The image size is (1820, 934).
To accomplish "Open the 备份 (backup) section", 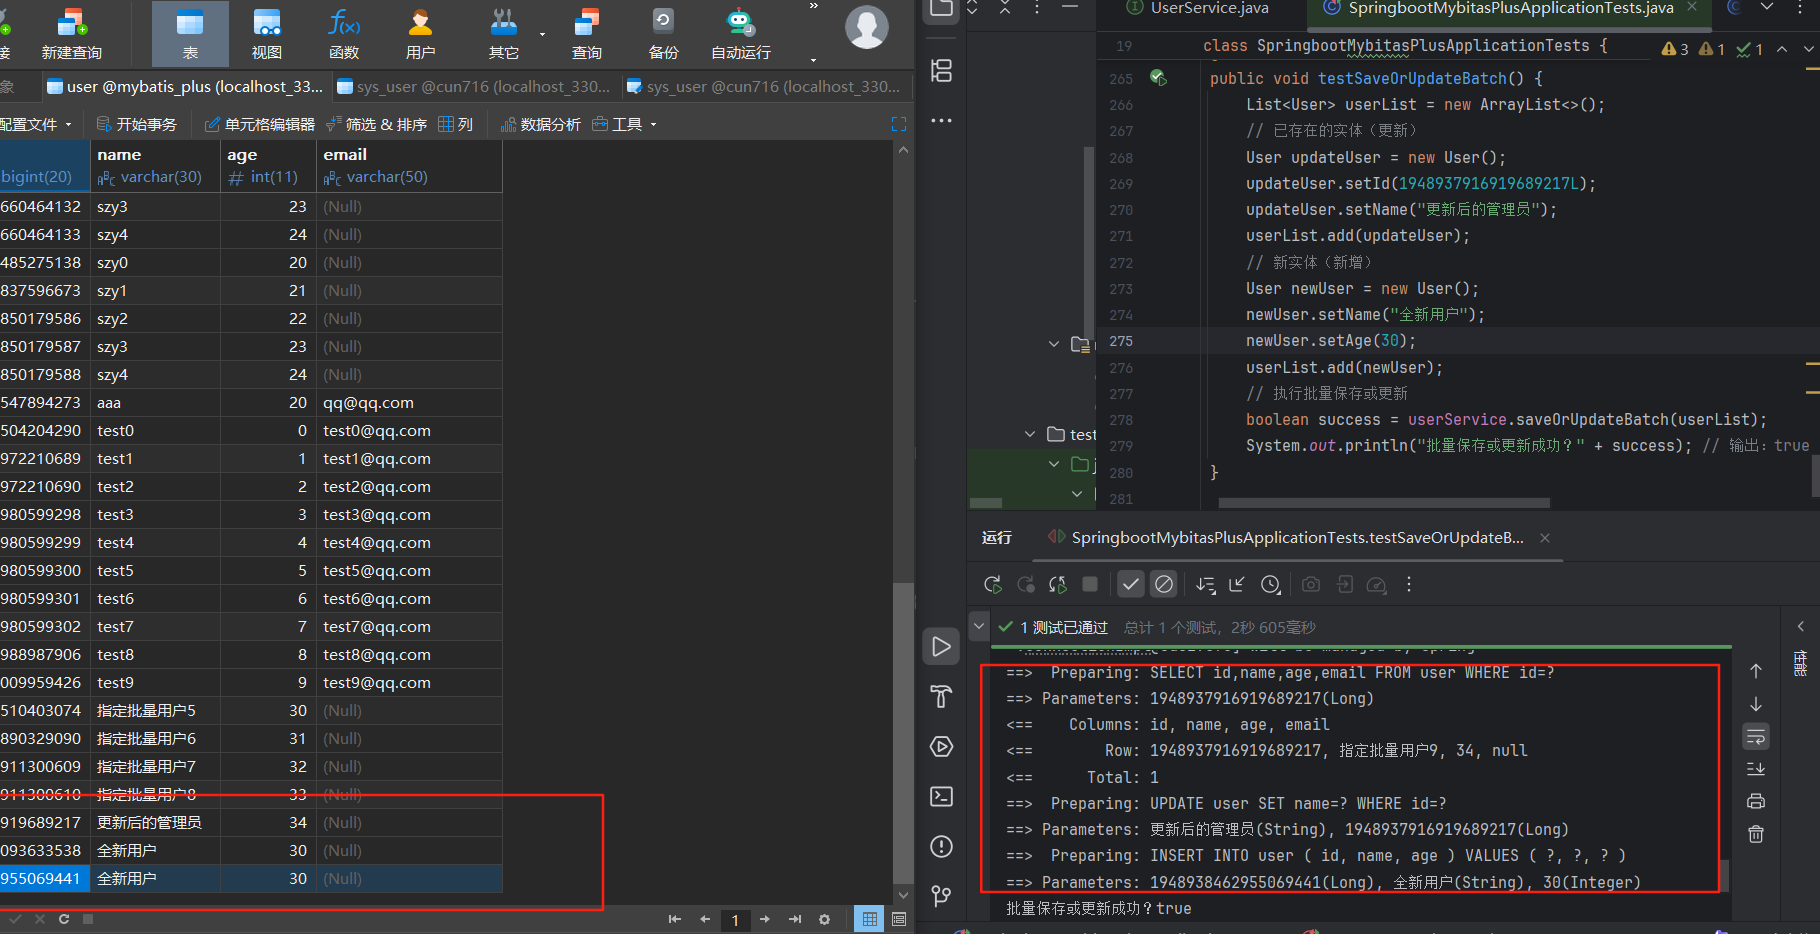I will (x=663, y=34).
